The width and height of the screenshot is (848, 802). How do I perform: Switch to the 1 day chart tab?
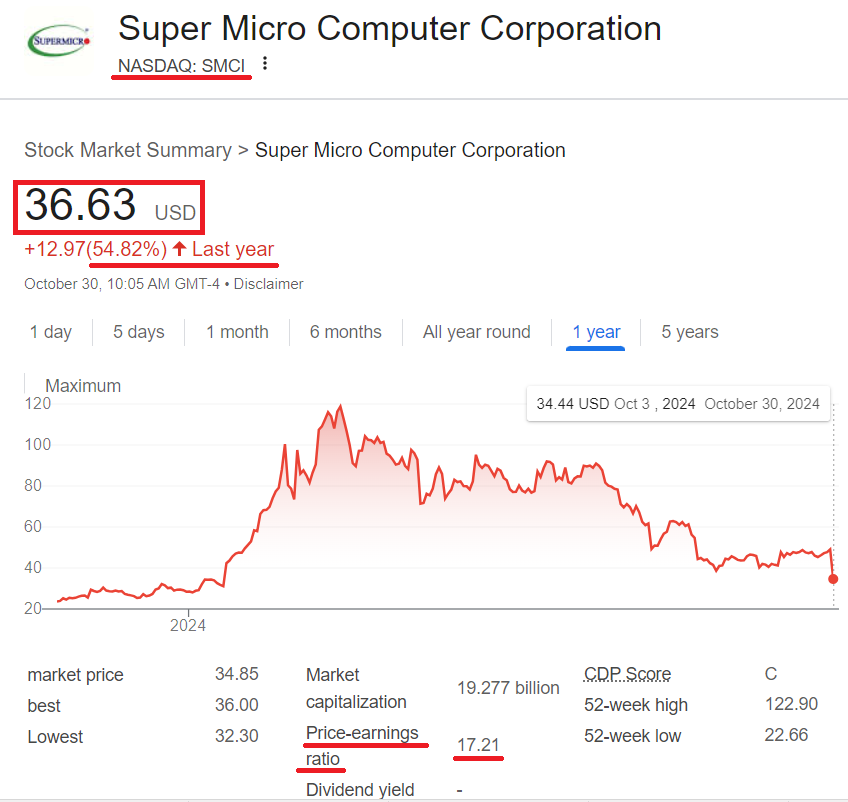[x=50, y=332]
